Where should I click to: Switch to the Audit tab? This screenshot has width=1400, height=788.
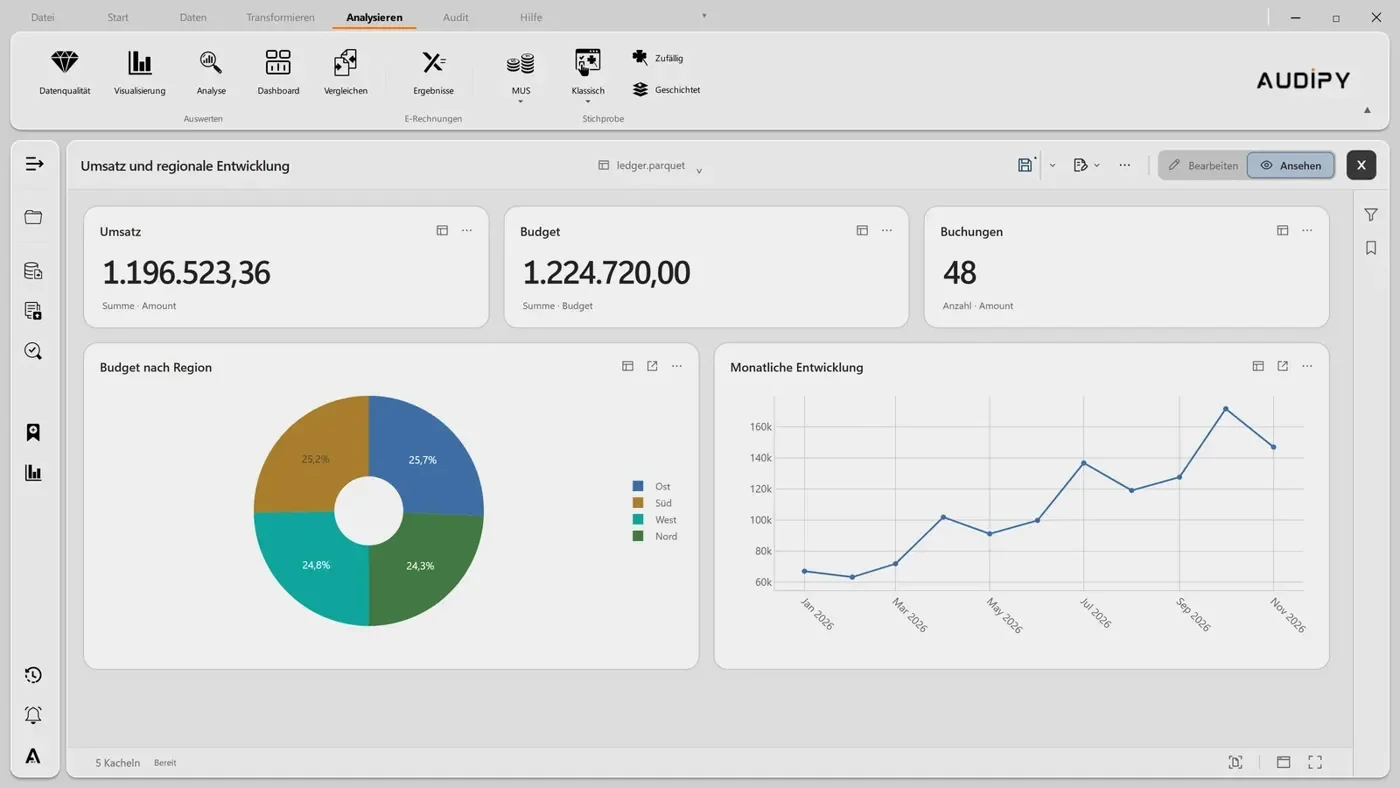pyautogui.click(x=456, y=17)
